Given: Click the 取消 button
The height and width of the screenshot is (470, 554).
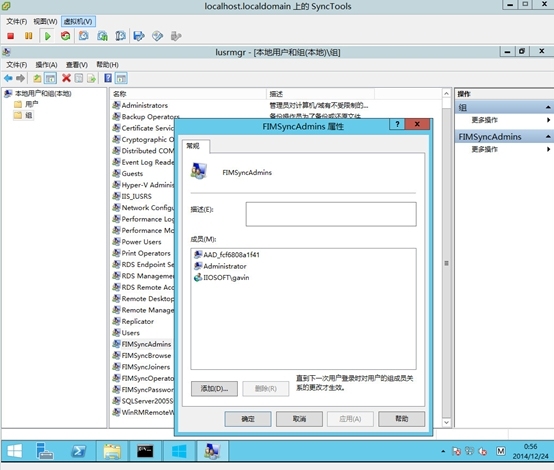Looking at the screenshot, I should point(299,419).
